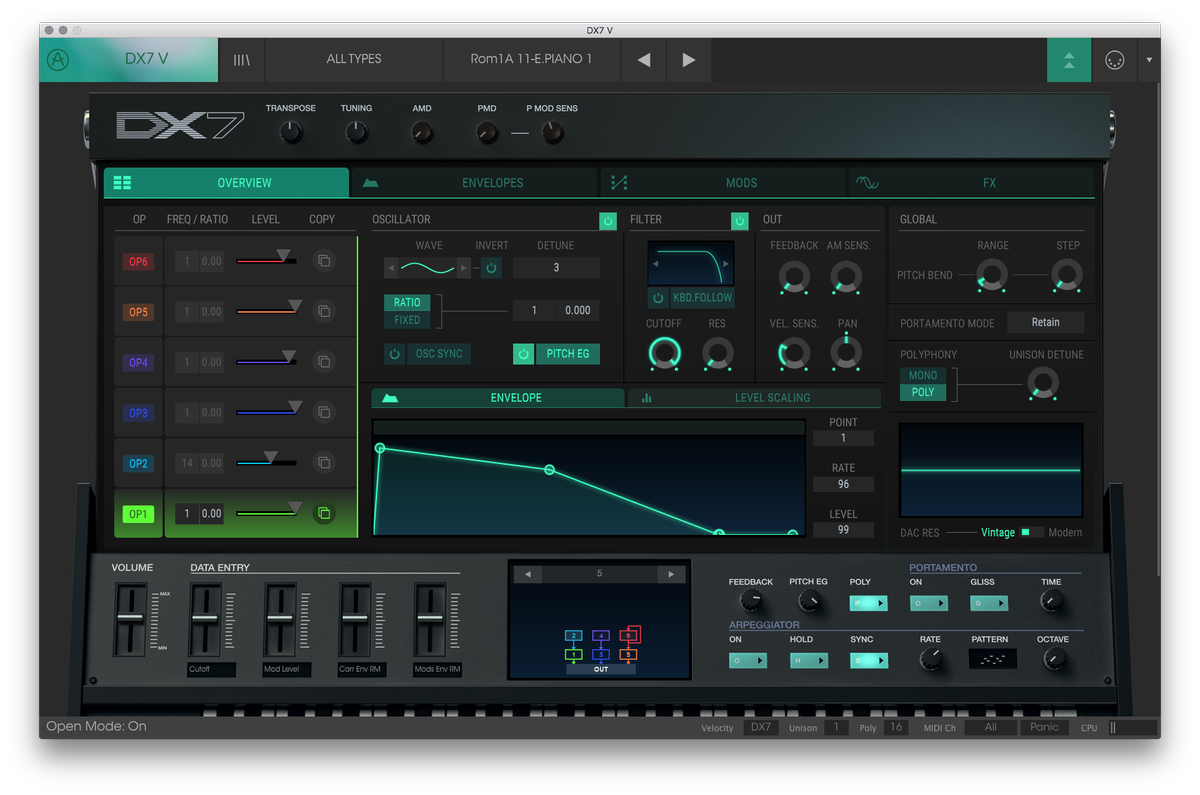The height and width of the screenshot is (795, 1200).
Task: Set polyphony to MONO
Action: click(923, 375)
